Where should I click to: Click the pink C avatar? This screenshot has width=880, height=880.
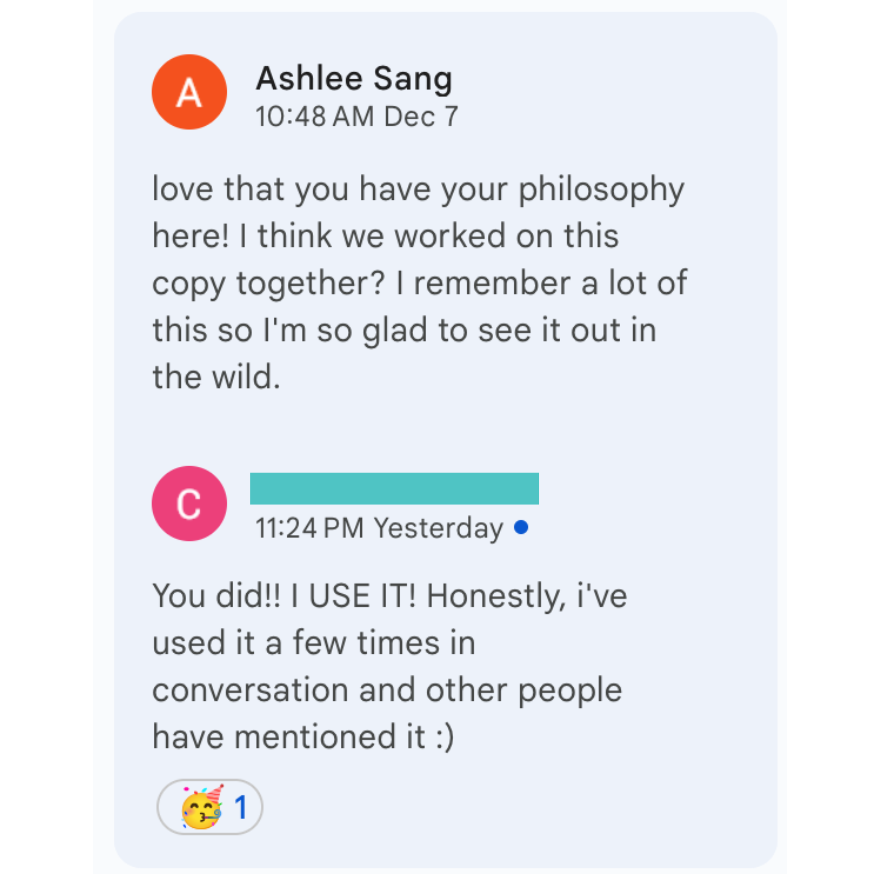[x=189, y=503]
